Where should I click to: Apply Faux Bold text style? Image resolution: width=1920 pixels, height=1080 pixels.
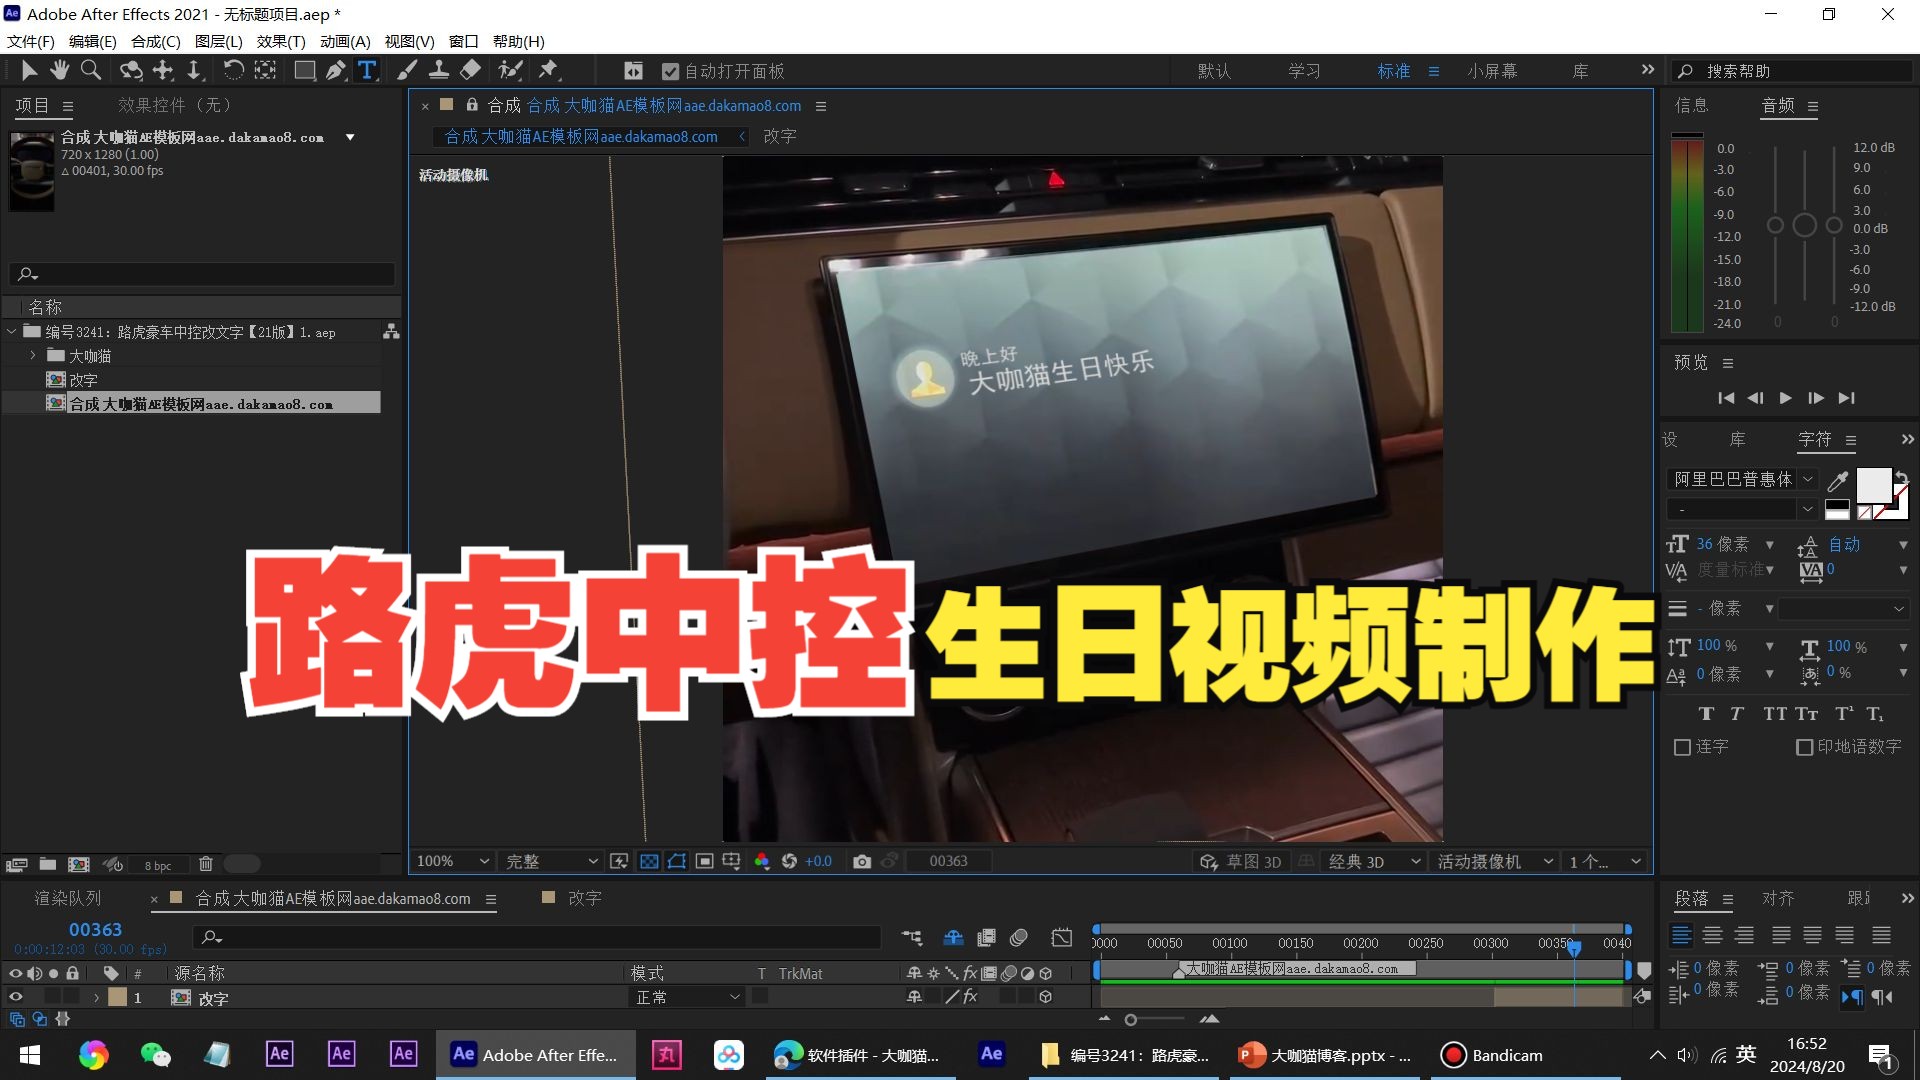(1706, 714)
